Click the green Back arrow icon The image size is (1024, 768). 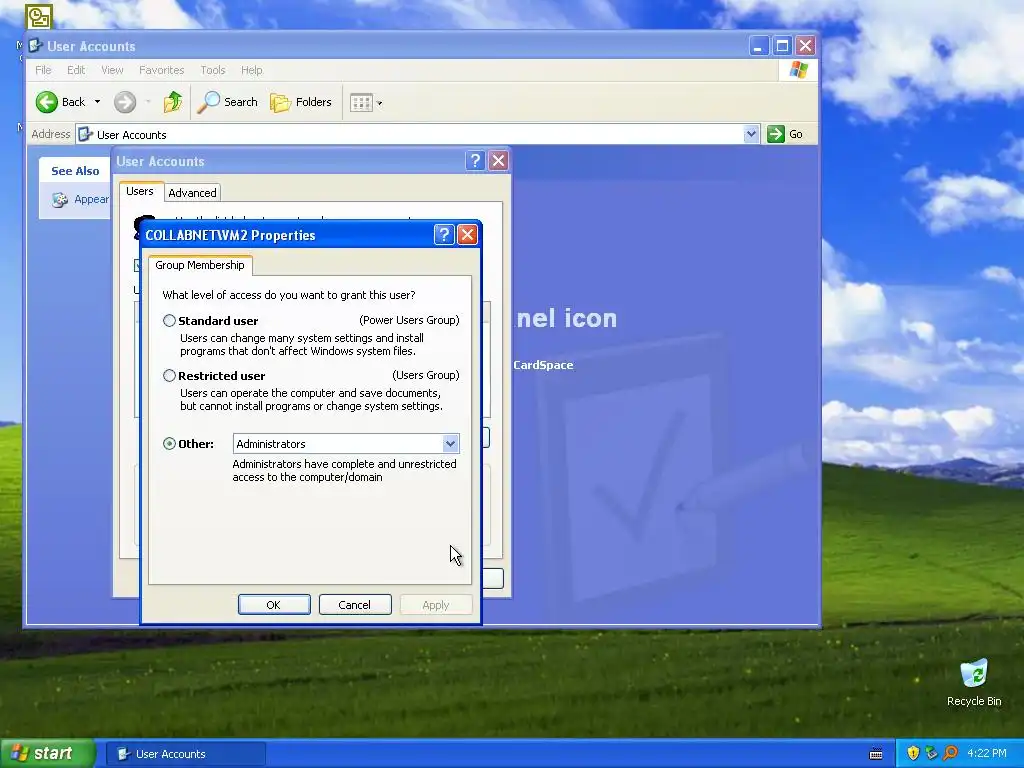point(47,102)
